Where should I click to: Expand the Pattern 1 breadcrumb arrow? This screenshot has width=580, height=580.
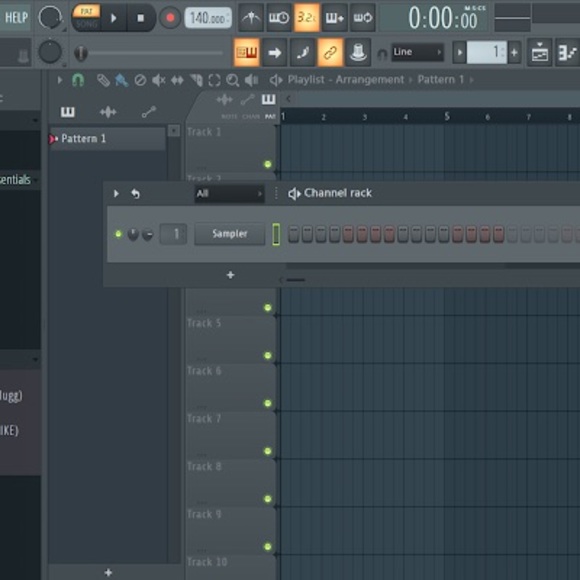471,80
